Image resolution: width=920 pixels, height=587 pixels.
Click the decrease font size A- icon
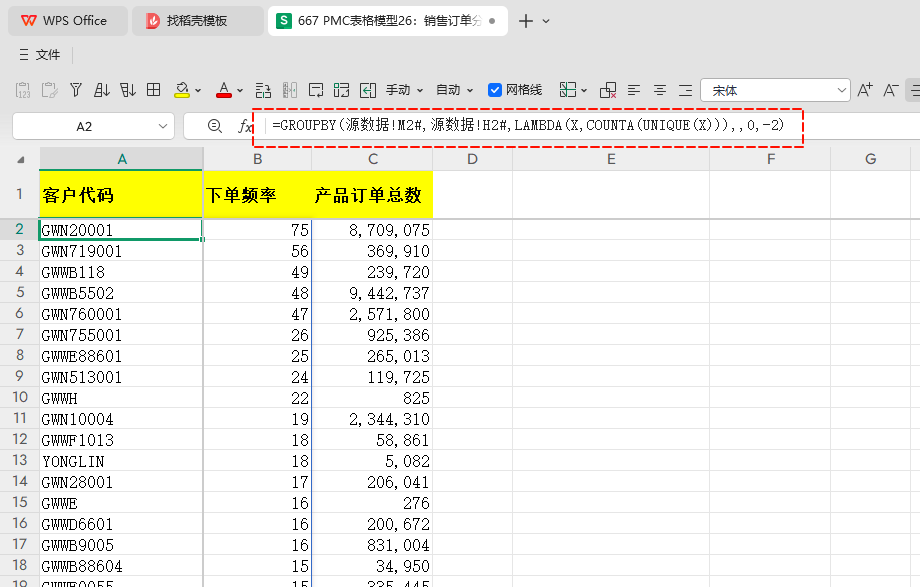pos(891,90)
